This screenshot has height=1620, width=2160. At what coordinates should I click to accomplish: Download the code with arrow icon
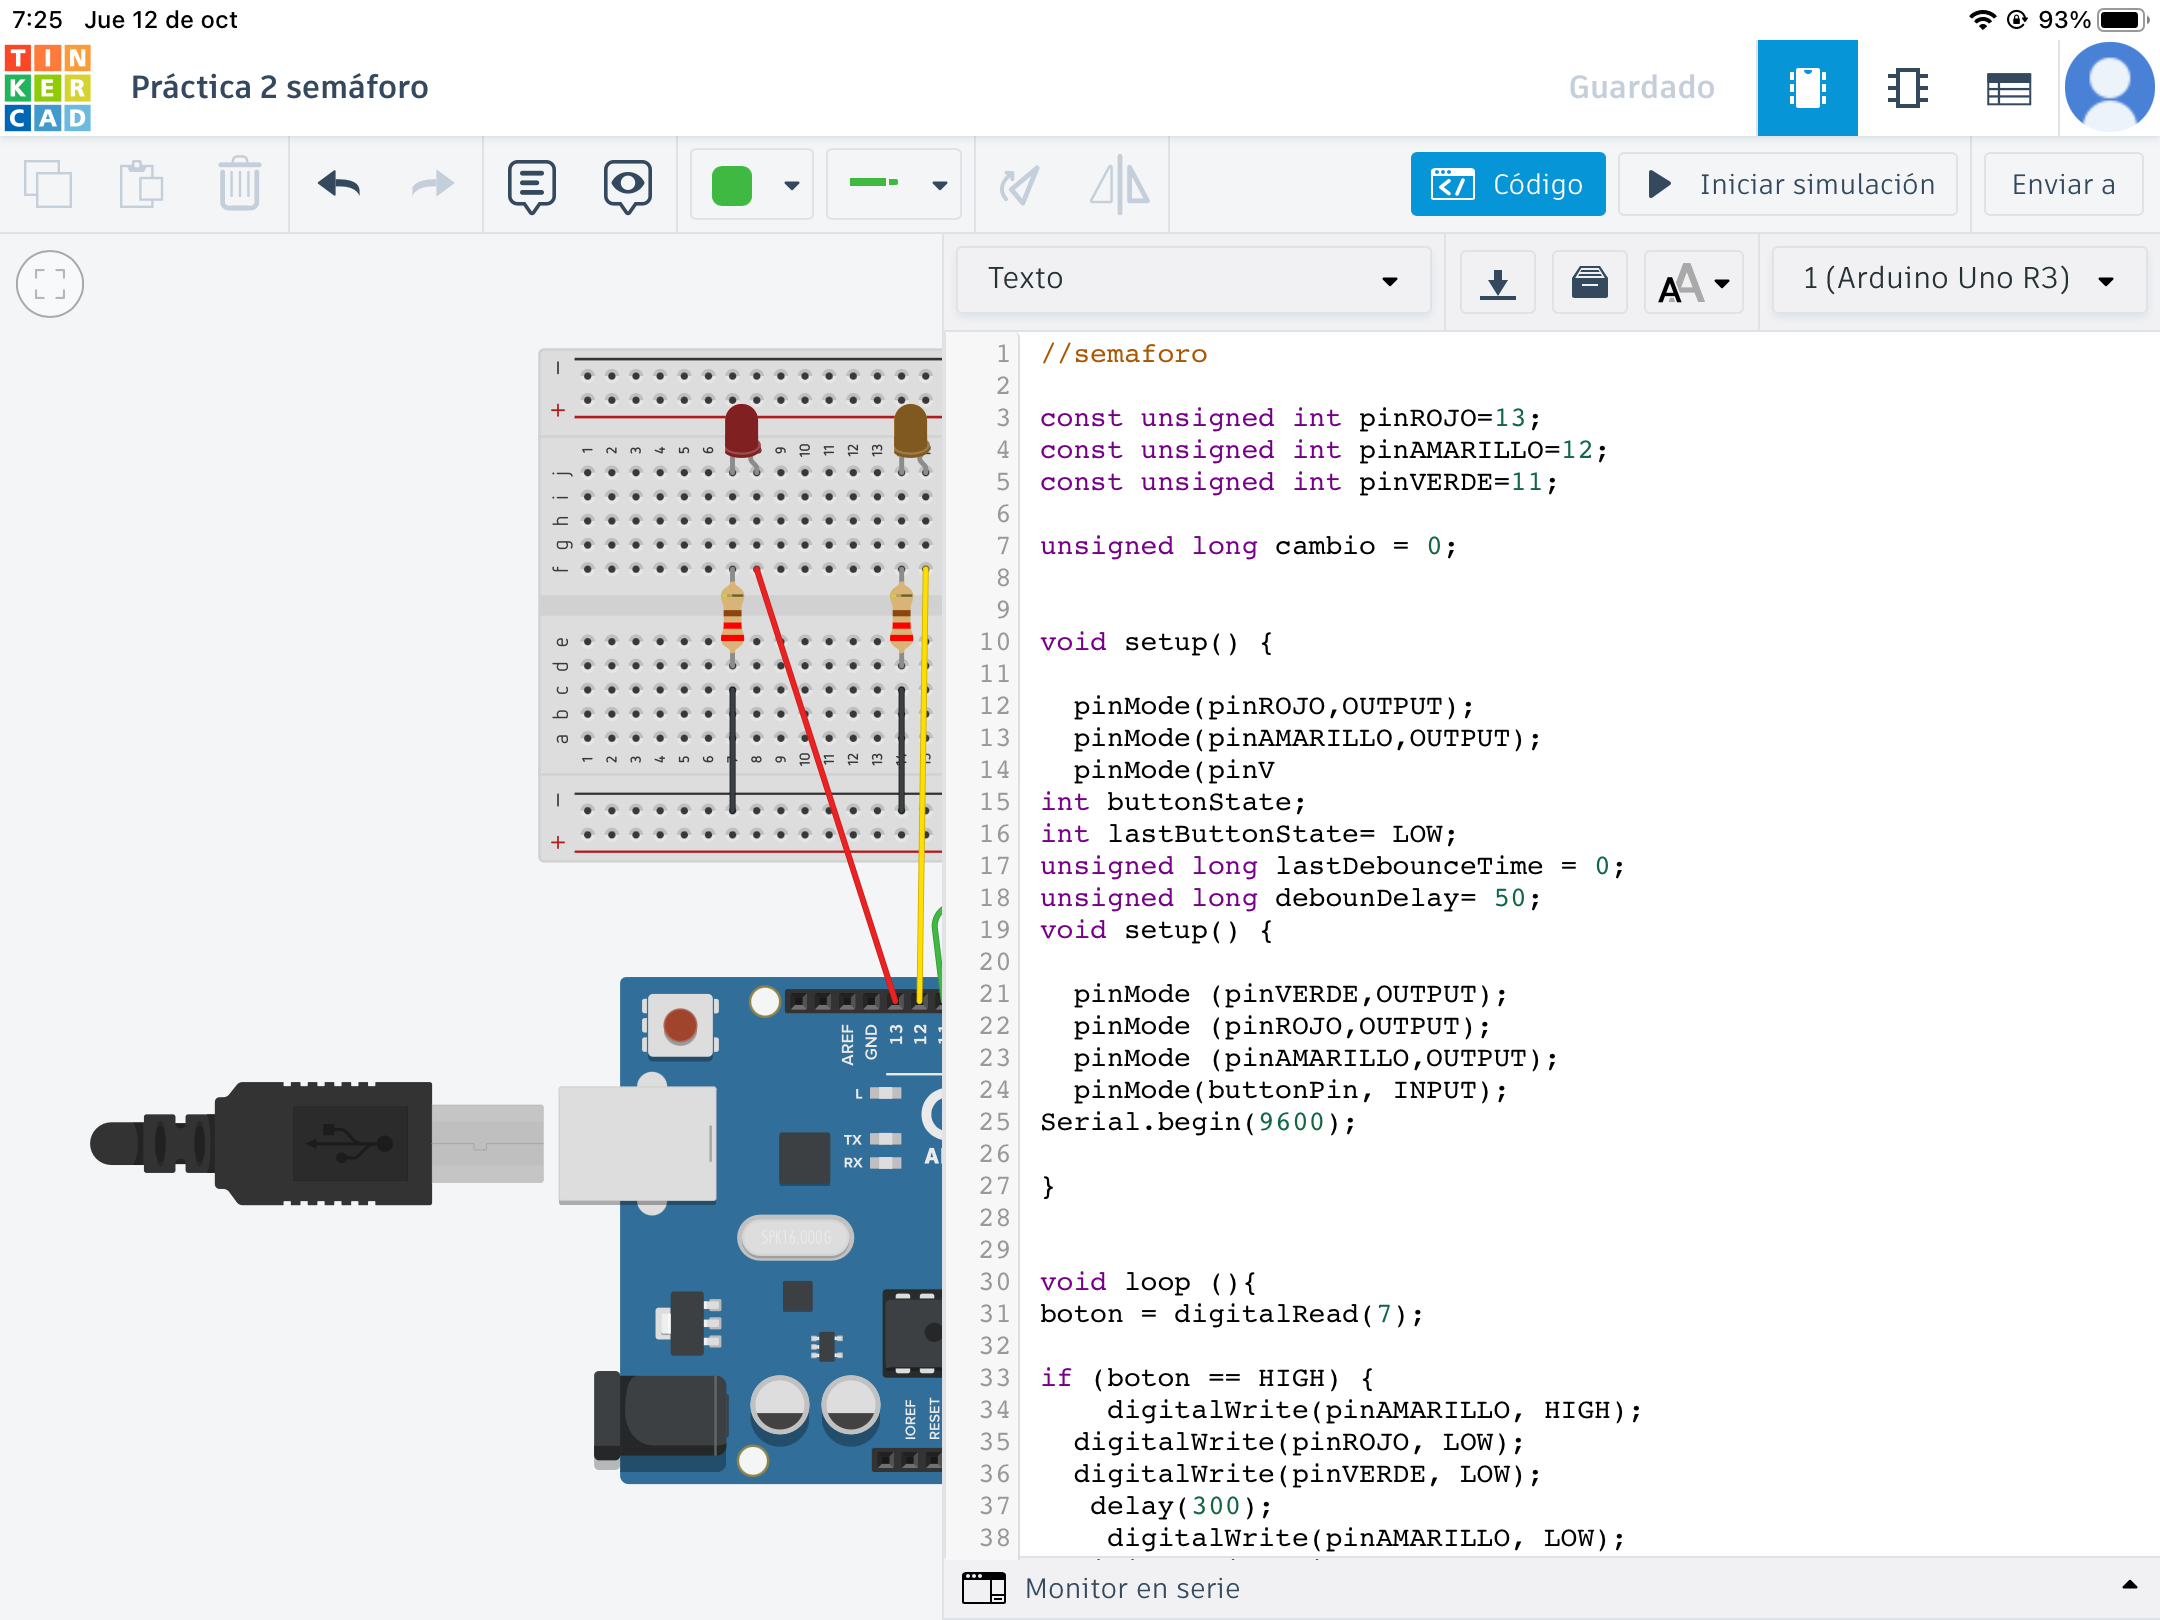pos(1497,281)
